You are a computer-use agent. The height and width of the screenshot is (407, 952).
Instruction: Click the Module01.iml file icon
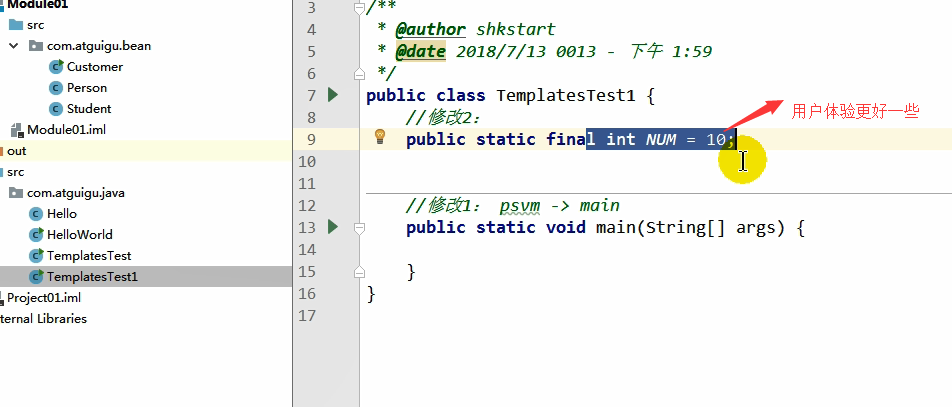point(16,130)
